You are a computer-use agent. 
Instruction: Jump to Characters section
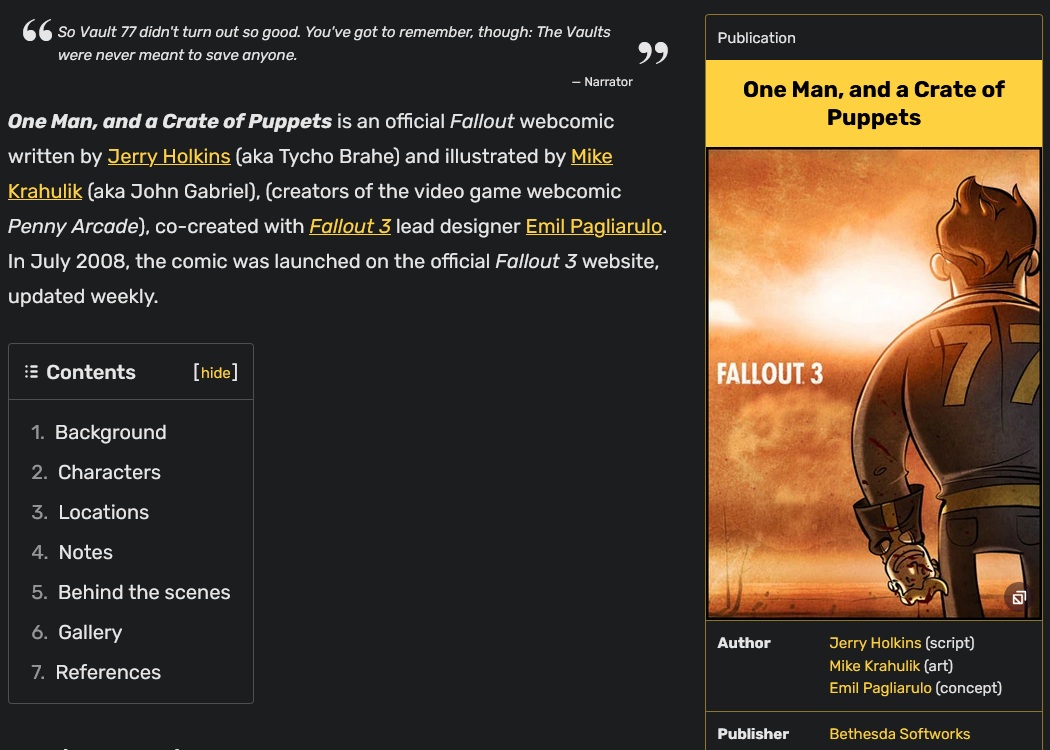click(109, 473)
